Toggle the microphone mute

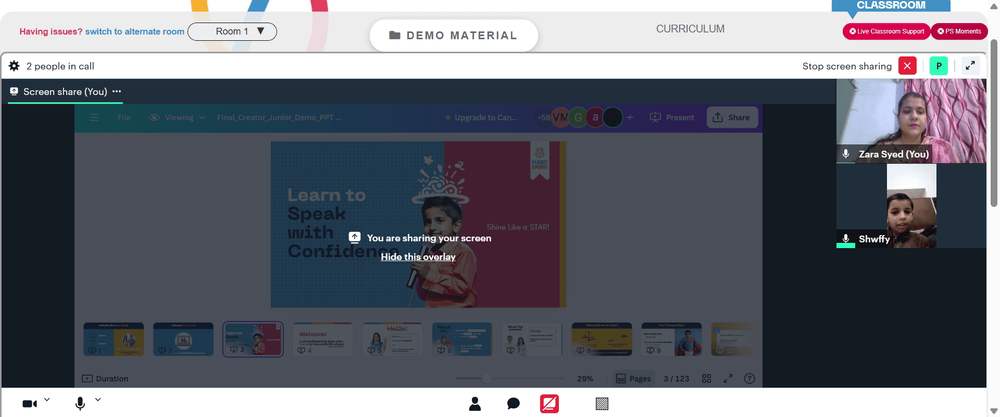(80, 404)
